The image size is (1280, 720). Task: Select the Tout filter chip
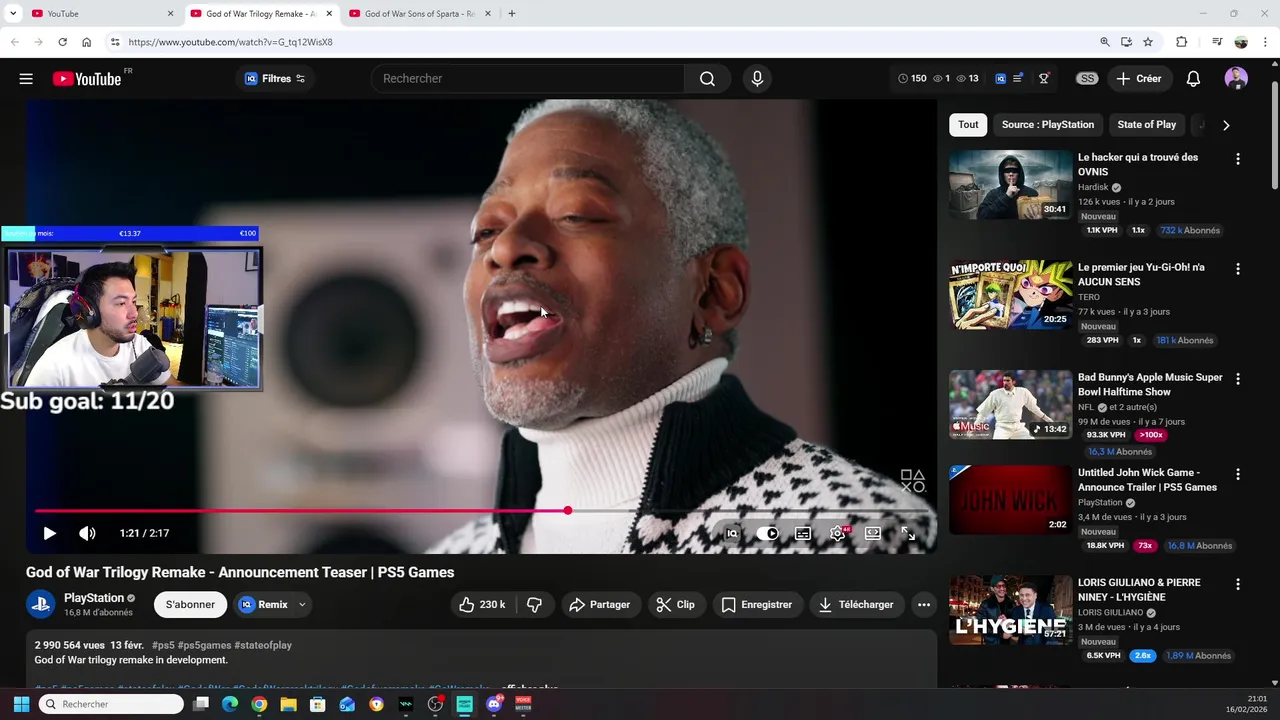968,125
